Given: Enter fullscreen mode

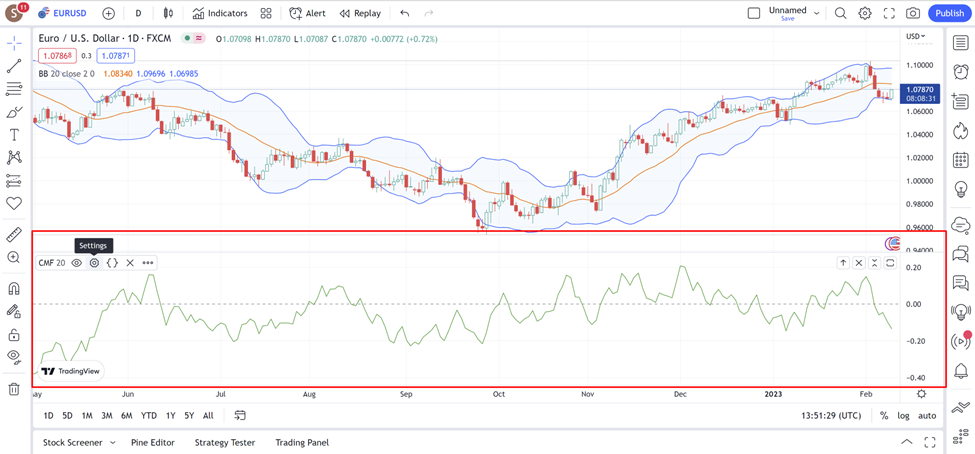Looking at the screenshot, I should tap(889, 13).
